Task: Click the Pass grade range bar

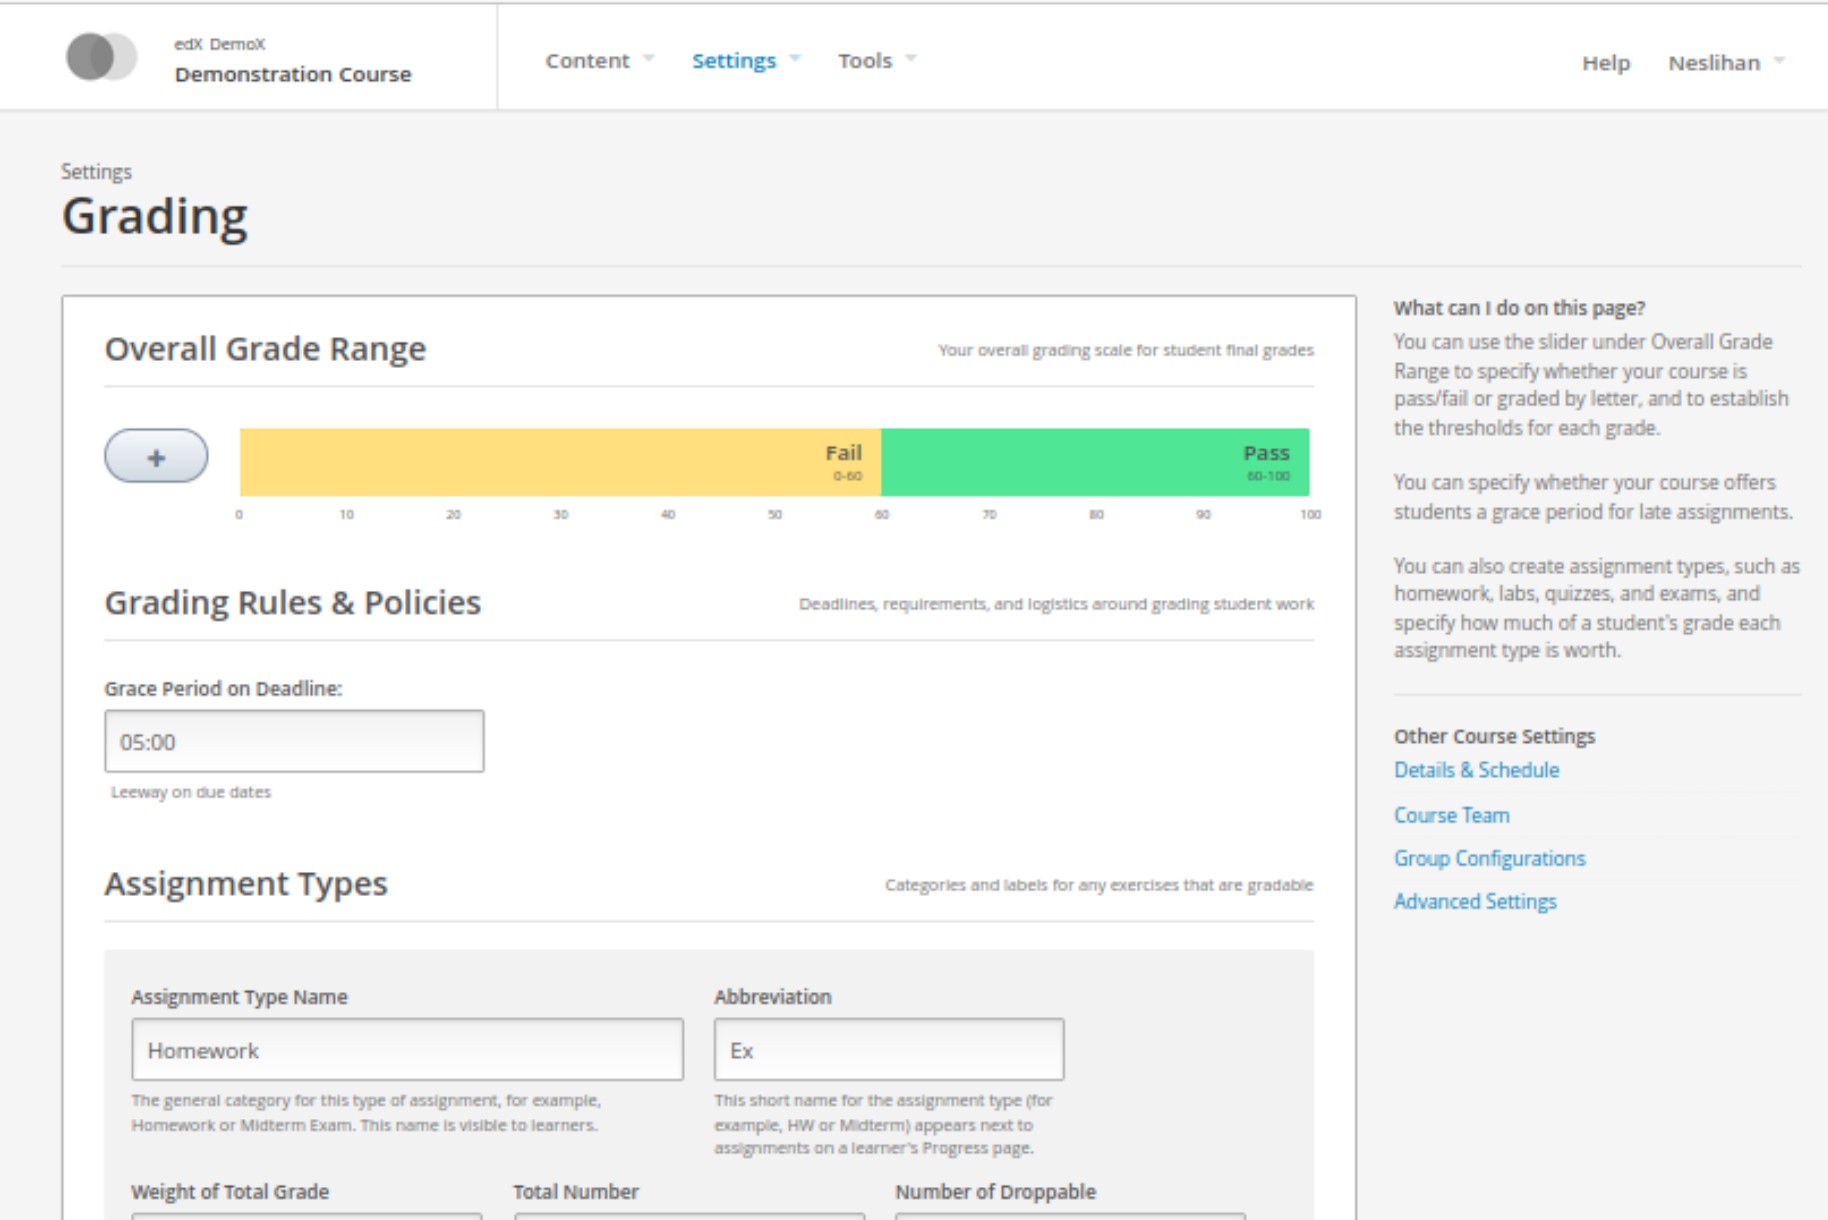Action: [1095, 462]
